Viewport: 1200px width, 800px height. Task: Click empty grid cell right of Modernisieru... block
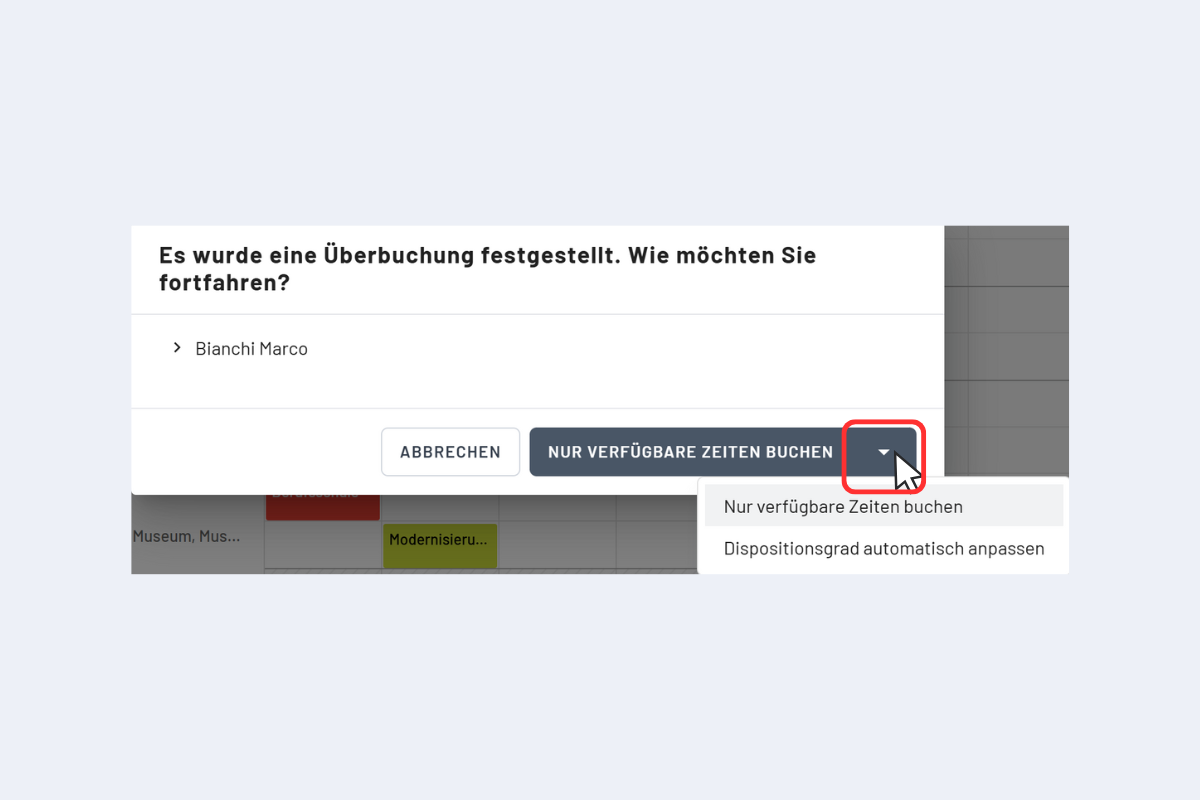(557, 545)
